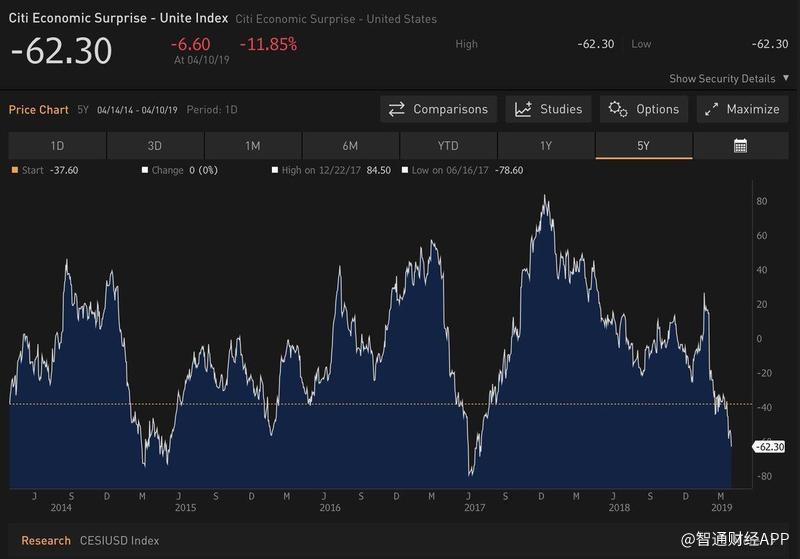Viewport: 800px width, 559px height.
Task: Switch to the 3D time range tab
Action: point(154,146)
